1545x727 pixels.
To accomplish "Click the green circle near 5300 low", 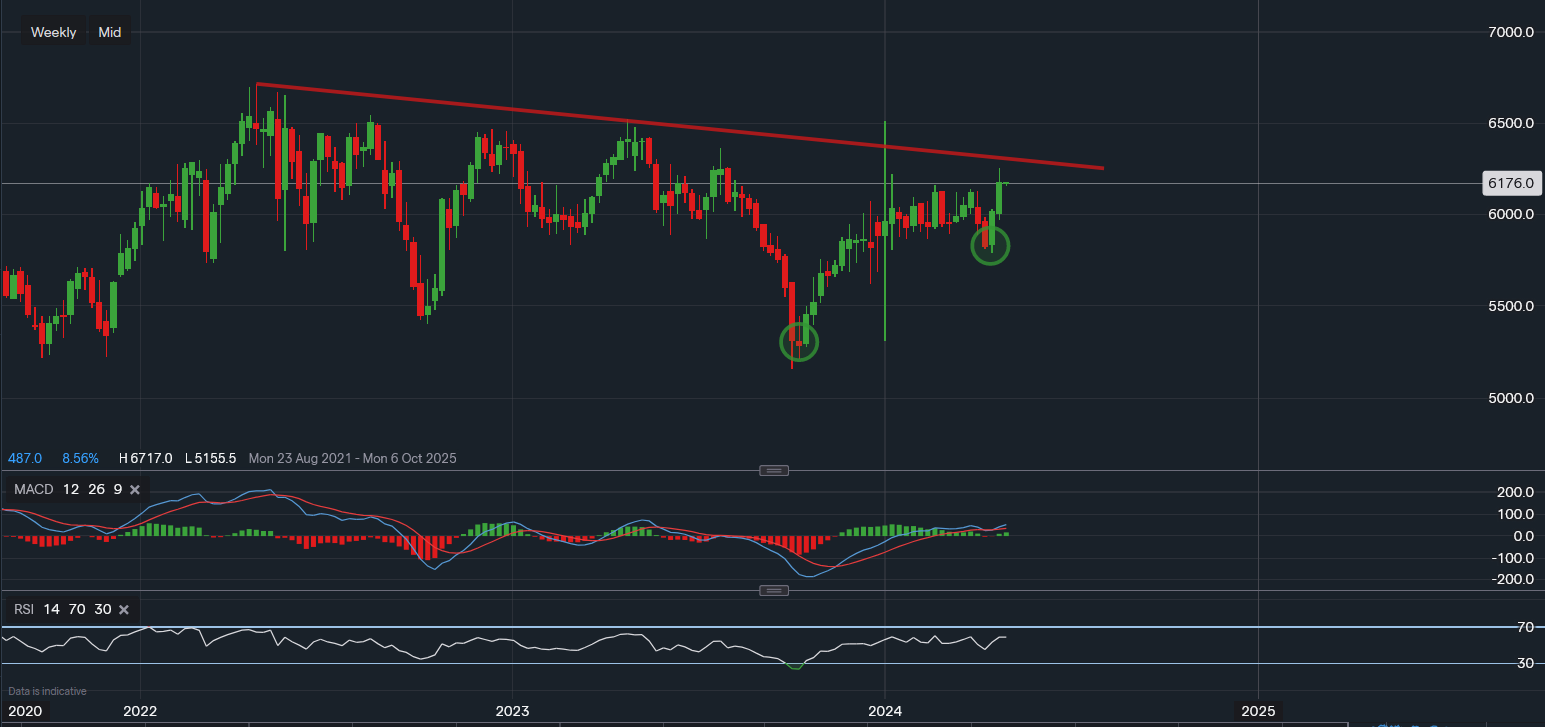I will pyautogui.click(x=799, y=342).
